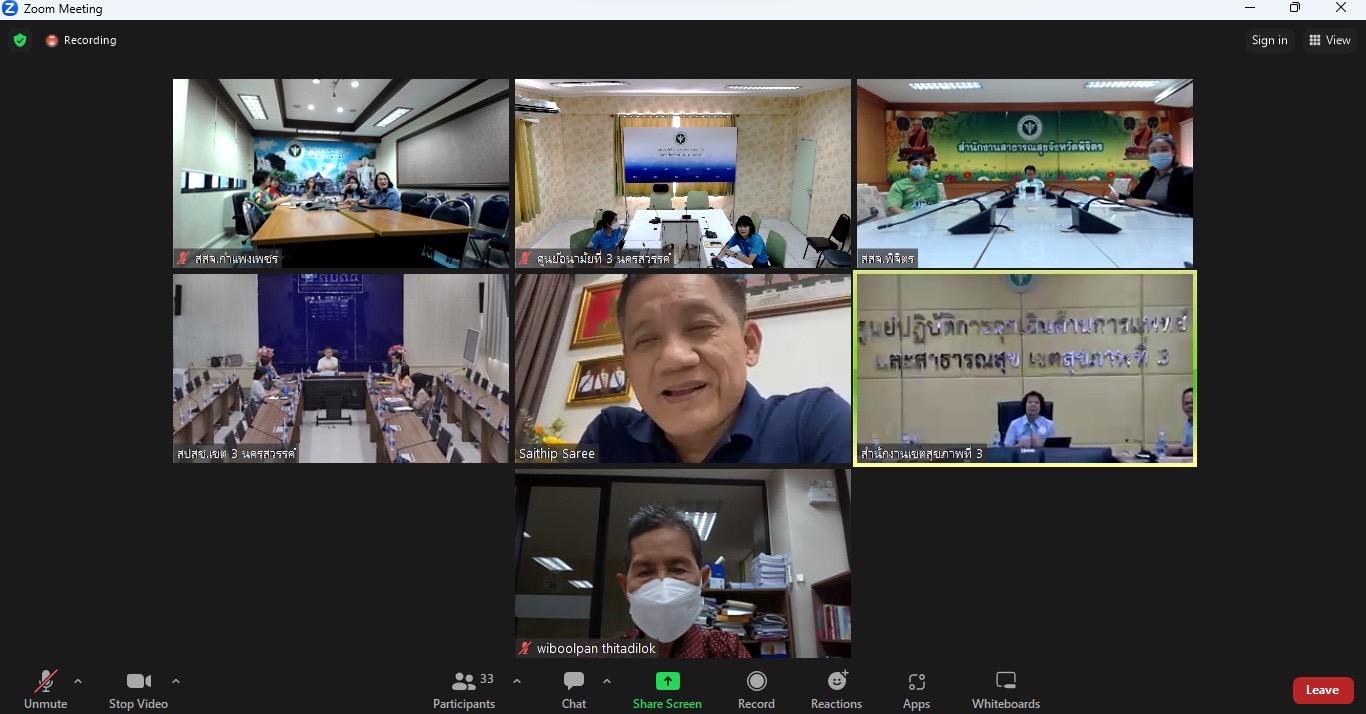Click muted mic icon on ศูนย์อนามัยที่ 3

[x=525, y=258]
